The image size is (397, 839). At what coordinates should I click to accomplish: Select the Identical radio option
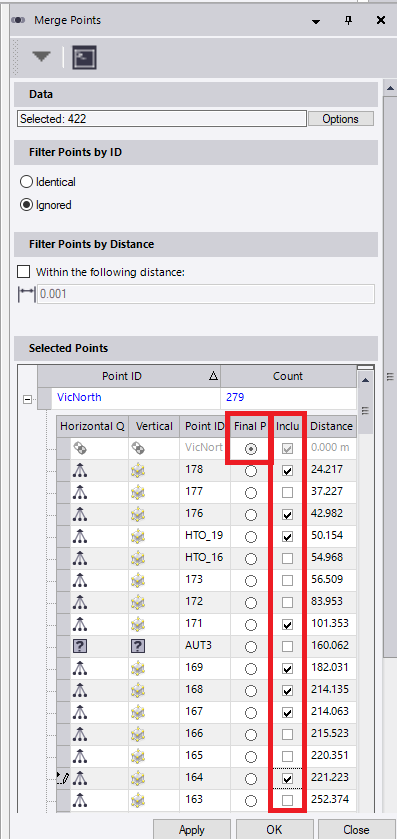click(x=26, y=182)
